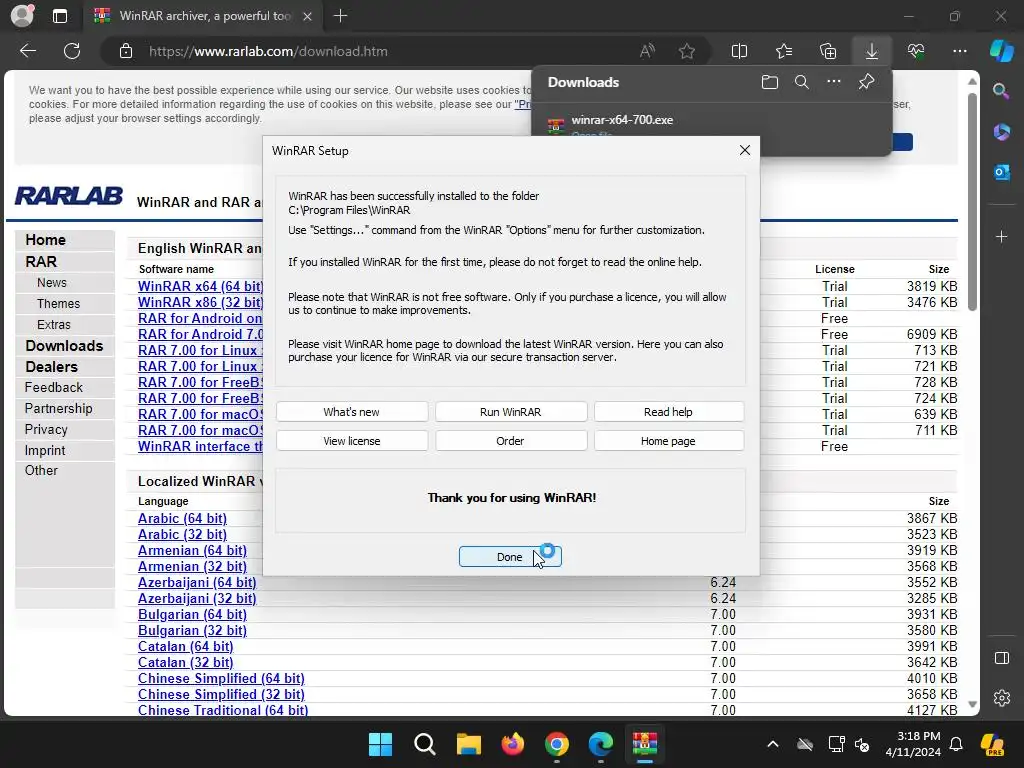The width and height of the screenshot is (1024, 768).
Task: Download Chinese Simplified (64 bit) version
Action: click(x=221, y=679)
